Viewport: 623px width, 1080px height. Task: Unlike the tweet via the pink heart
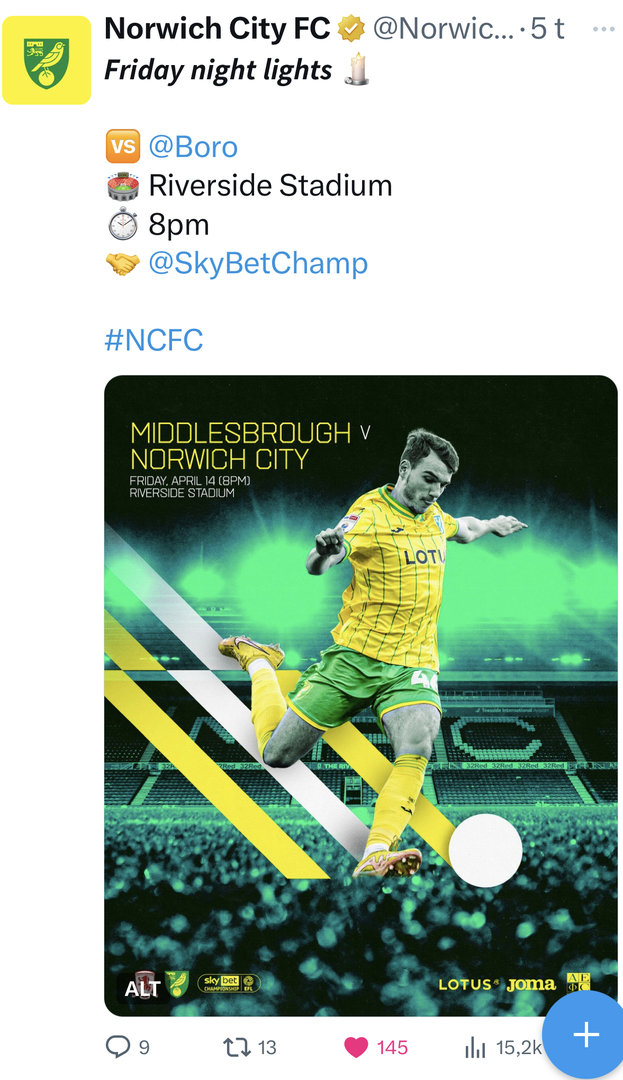click(356, 1047)
